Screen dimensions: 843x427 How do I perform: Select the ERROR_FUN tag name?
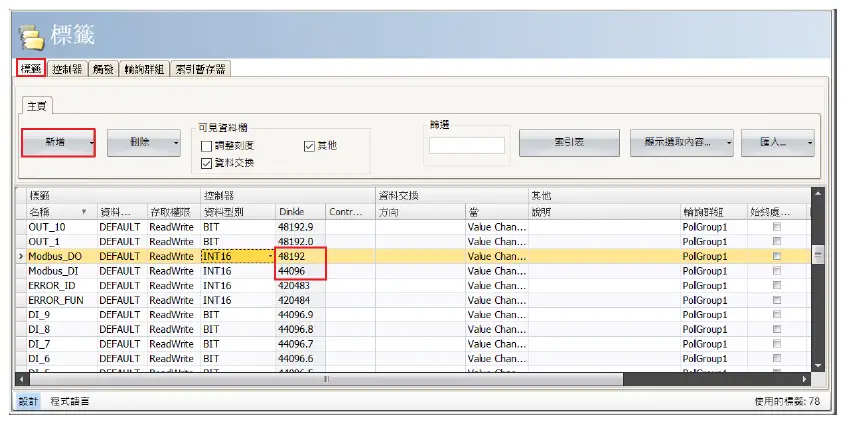[56, 300]
